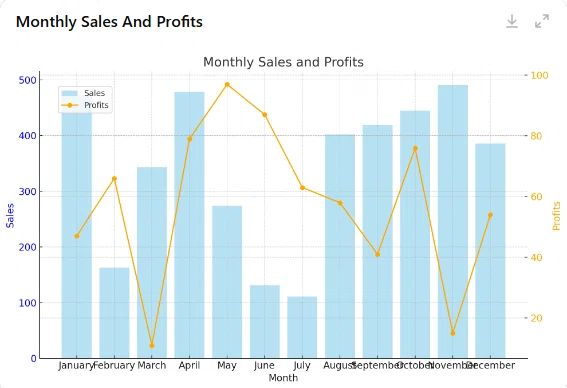Click the September profit data point

[x=378, y=255]
